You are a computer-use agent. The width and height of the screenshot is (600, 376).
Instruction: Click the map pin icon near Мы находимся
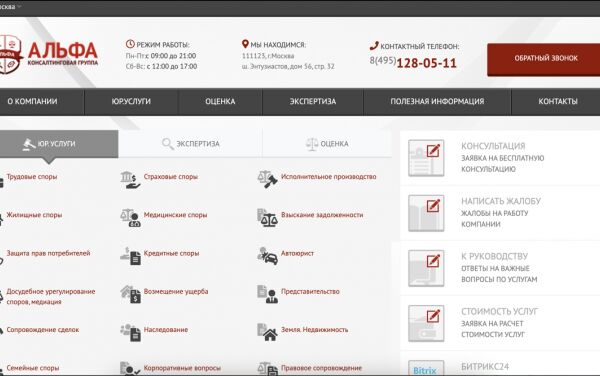(x=245, y=44)
